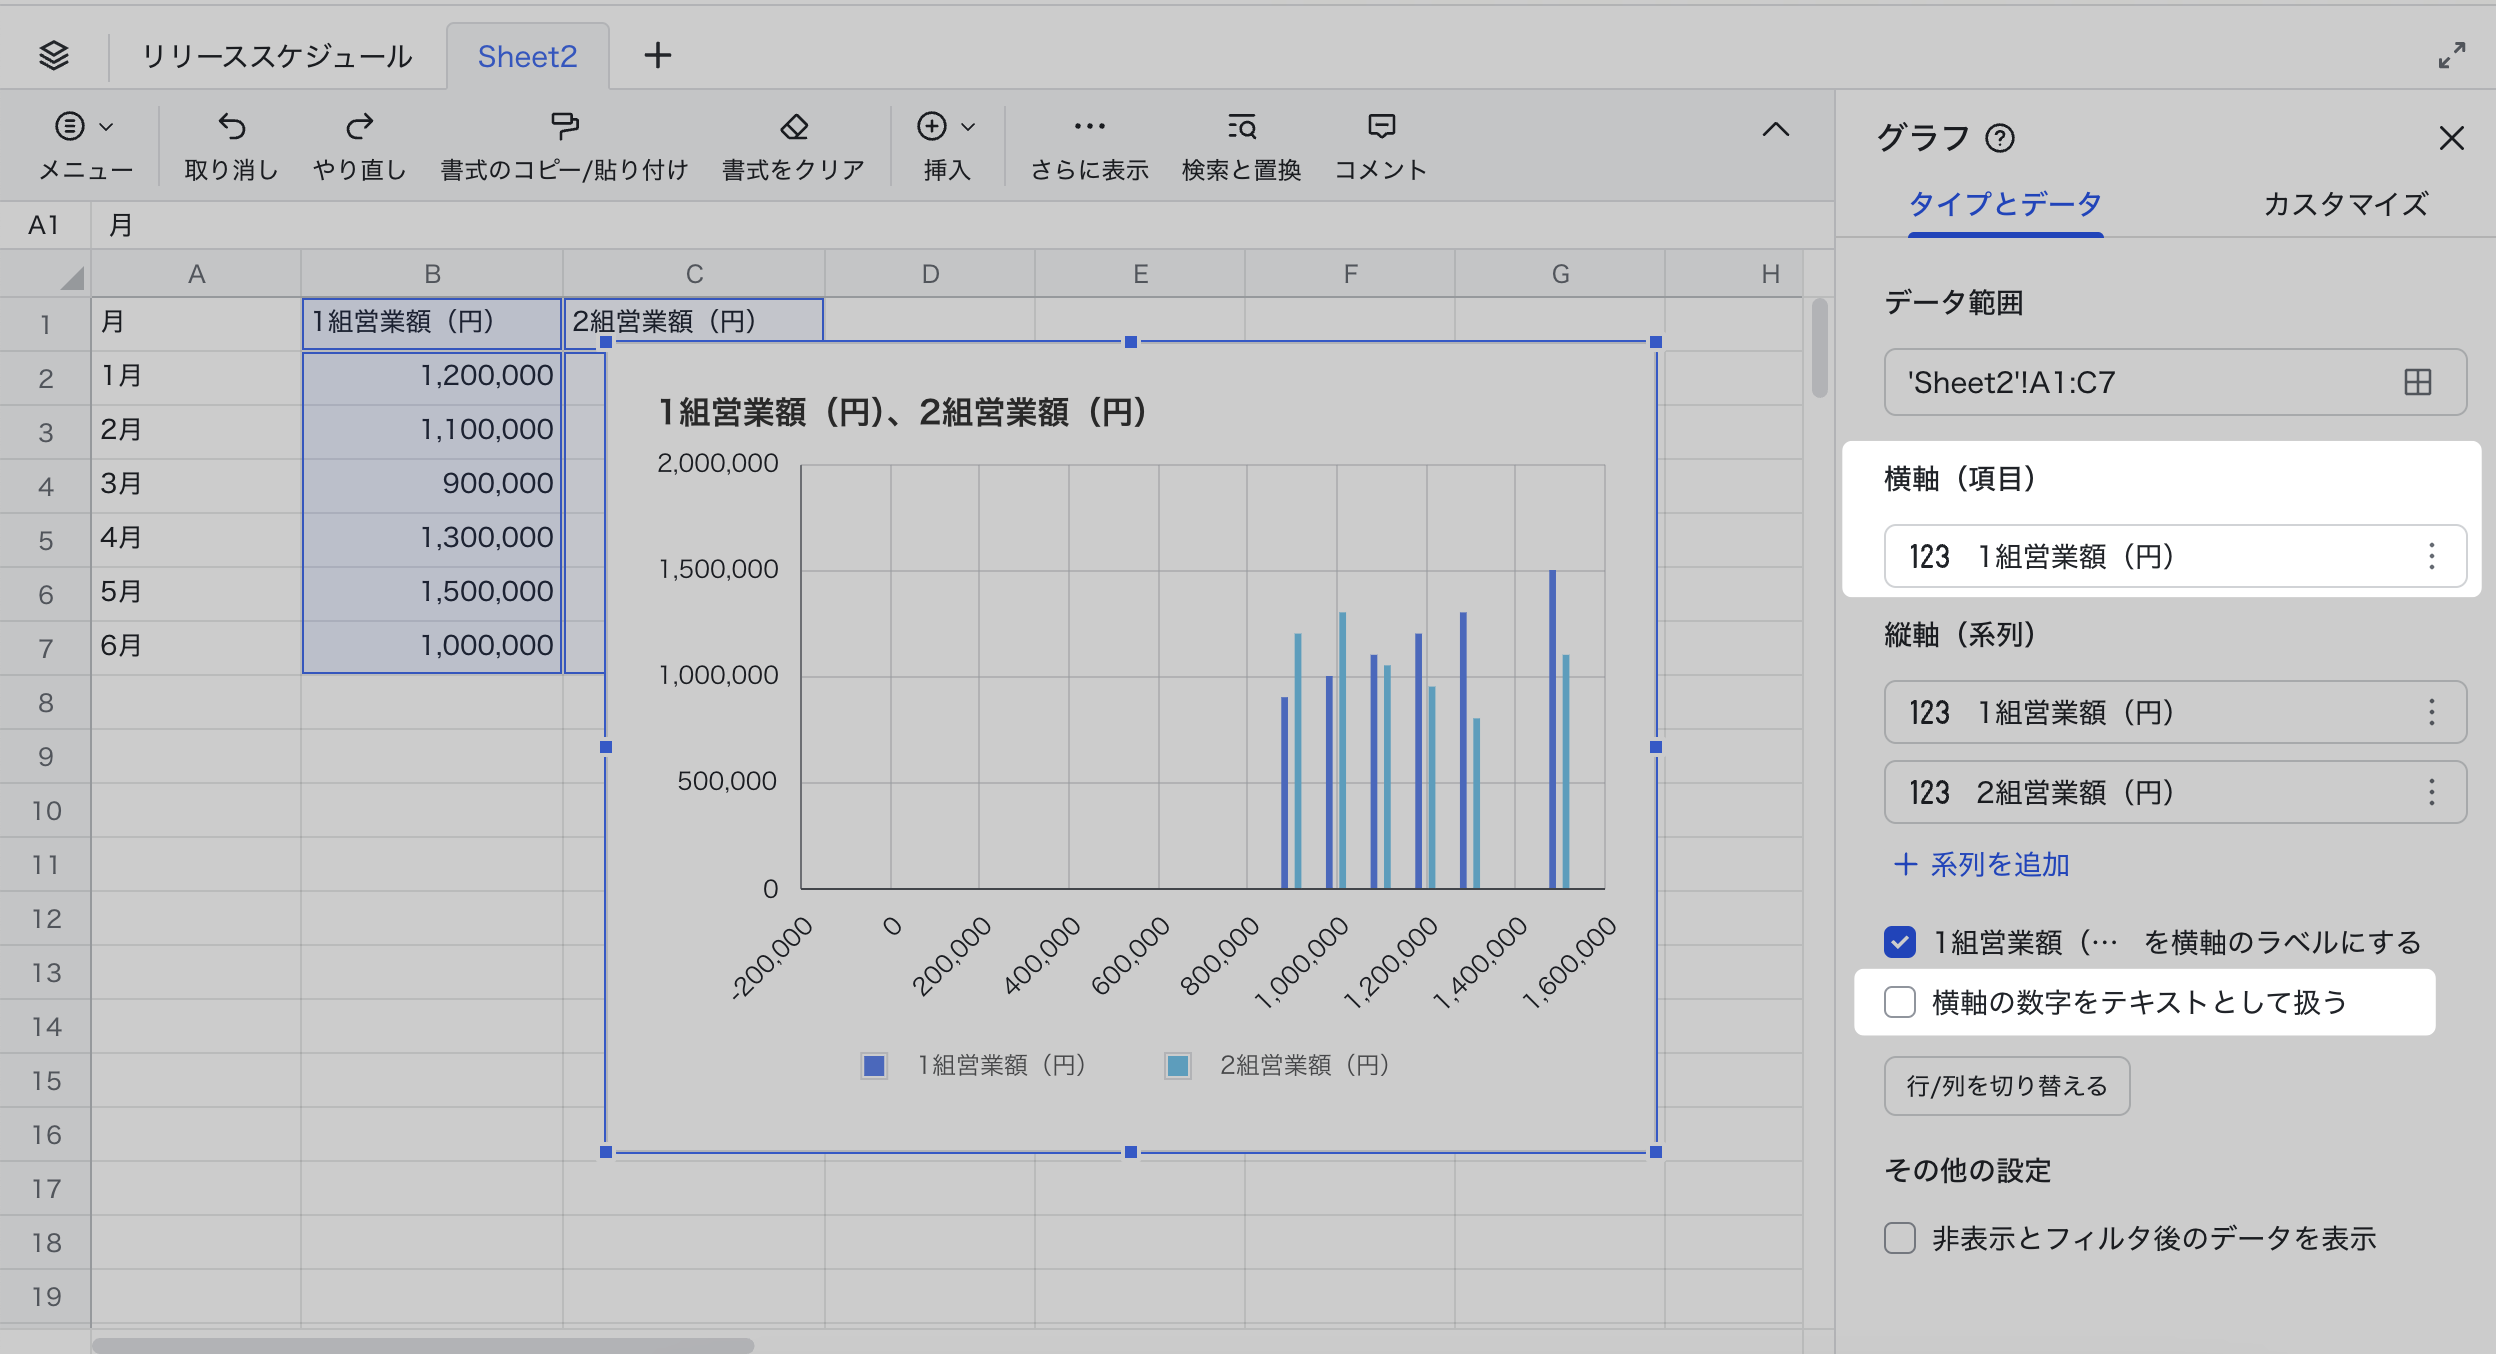The height and width of the screenshot is (1354, 2496).
Task: Open the find and replace (検索と置換) tool
Action: [x=1241, y=127]
